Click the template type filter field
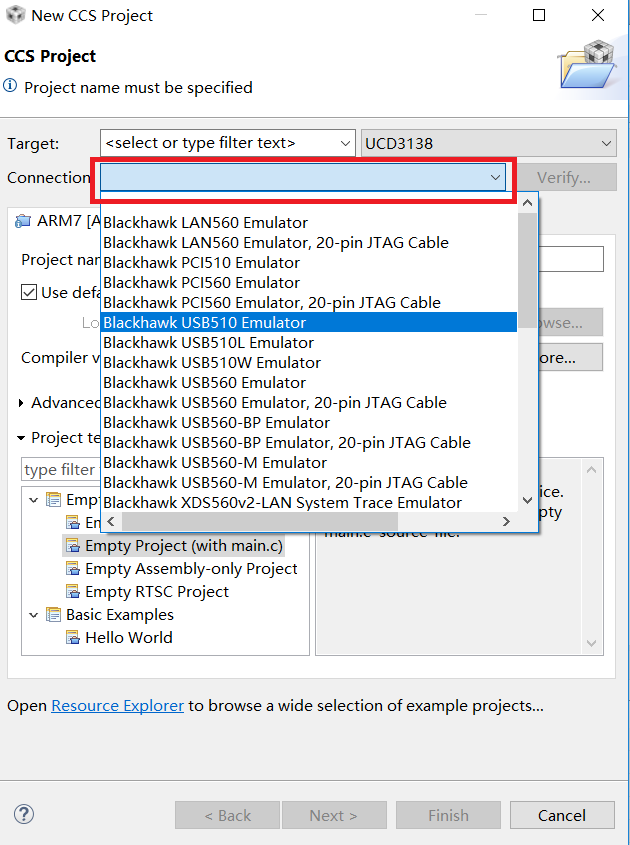 point(60,470)
